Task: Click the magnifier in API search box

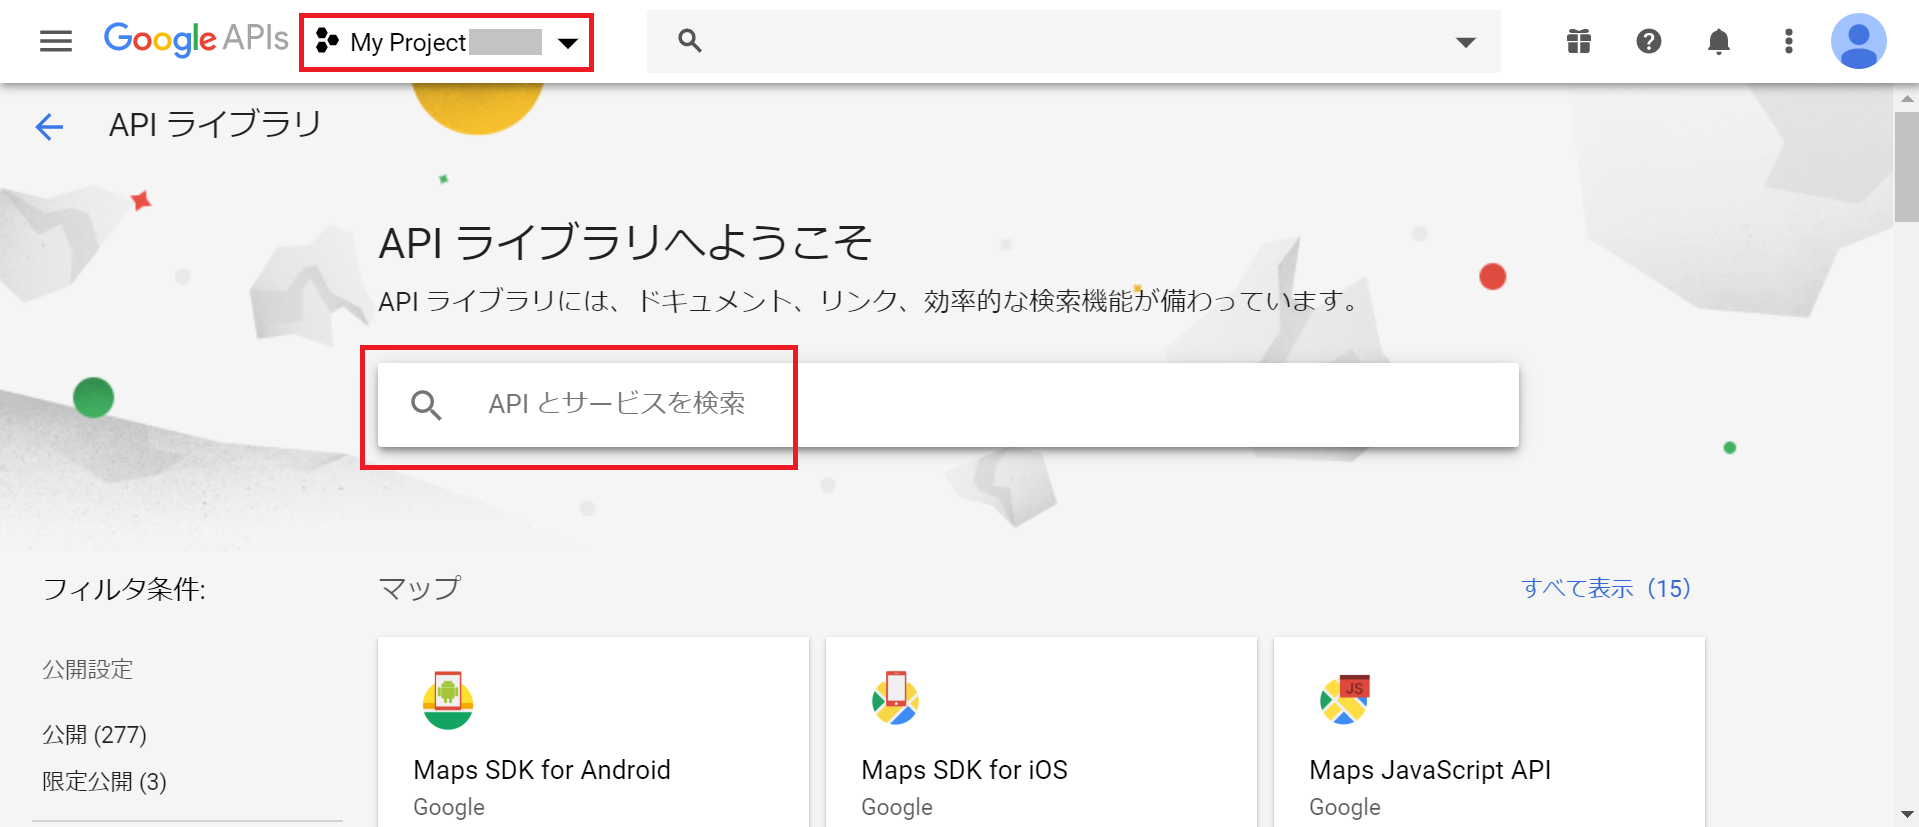Action: click(x=426, y=405)
